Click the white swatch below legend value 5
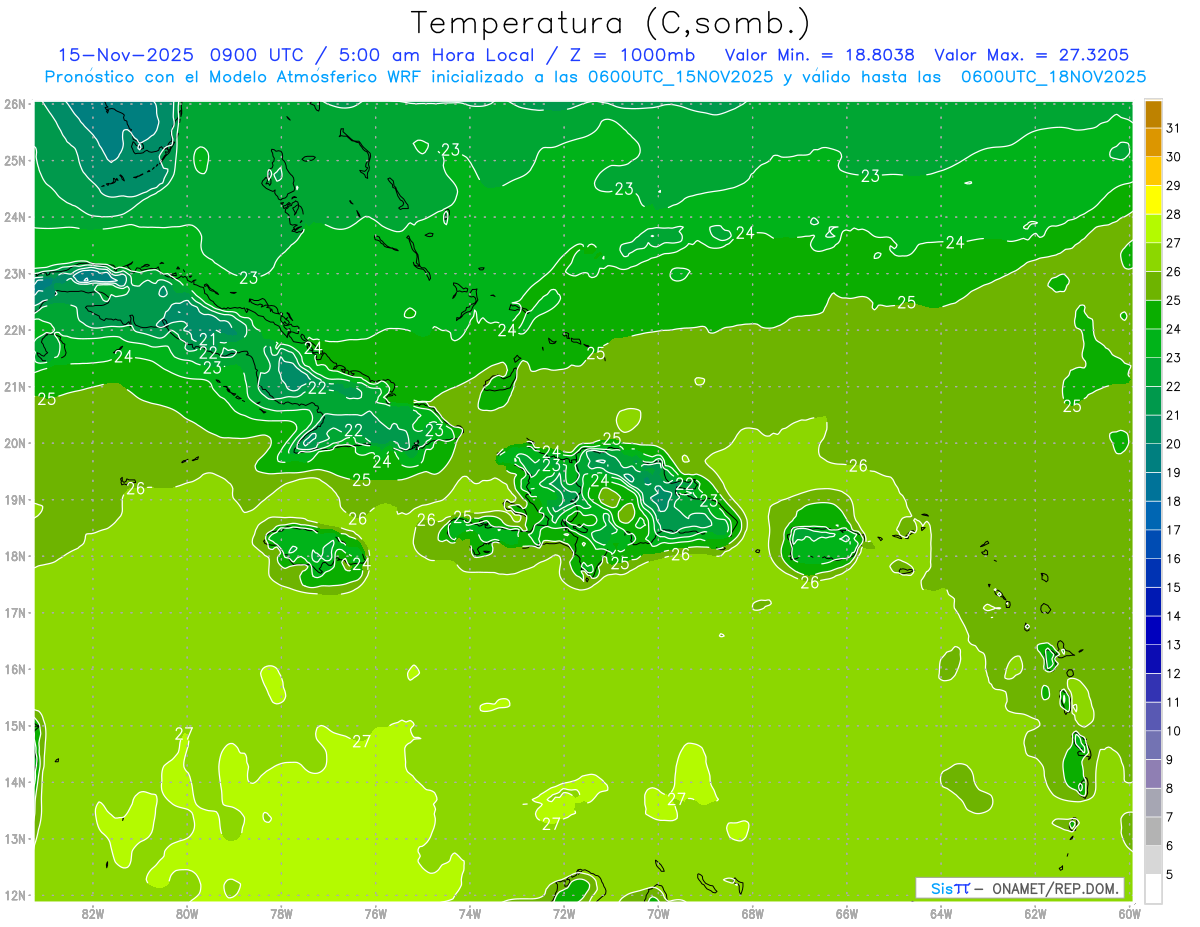 point(1153,888)
